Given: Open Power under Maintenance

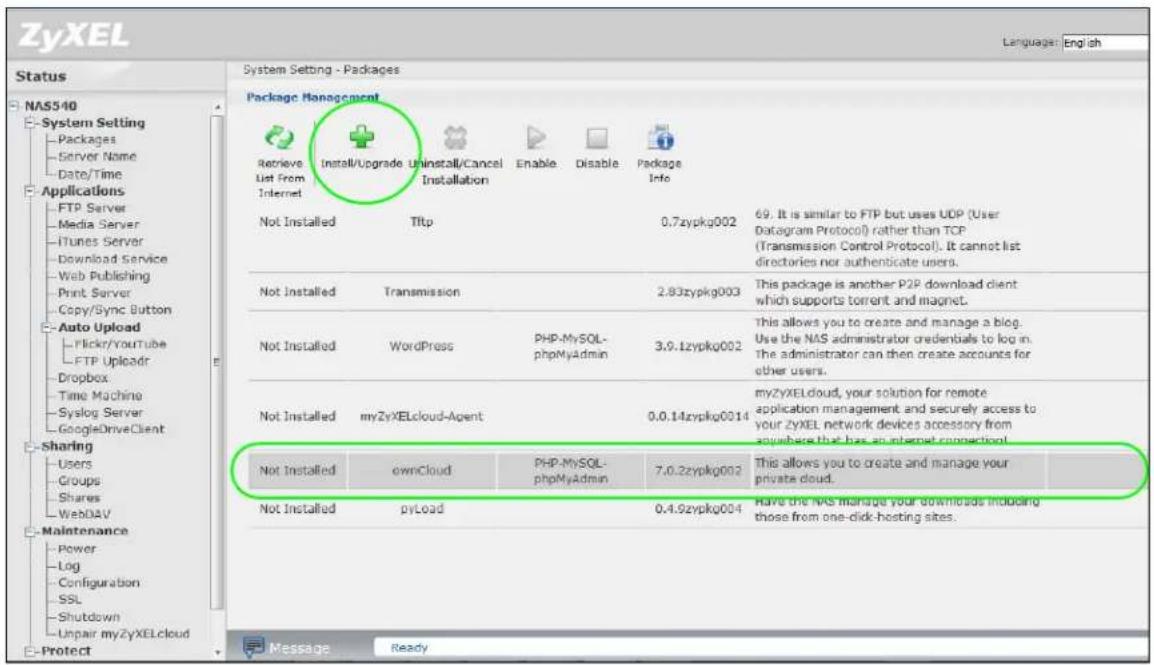Looking at the screenshot, I should [77, 550].
